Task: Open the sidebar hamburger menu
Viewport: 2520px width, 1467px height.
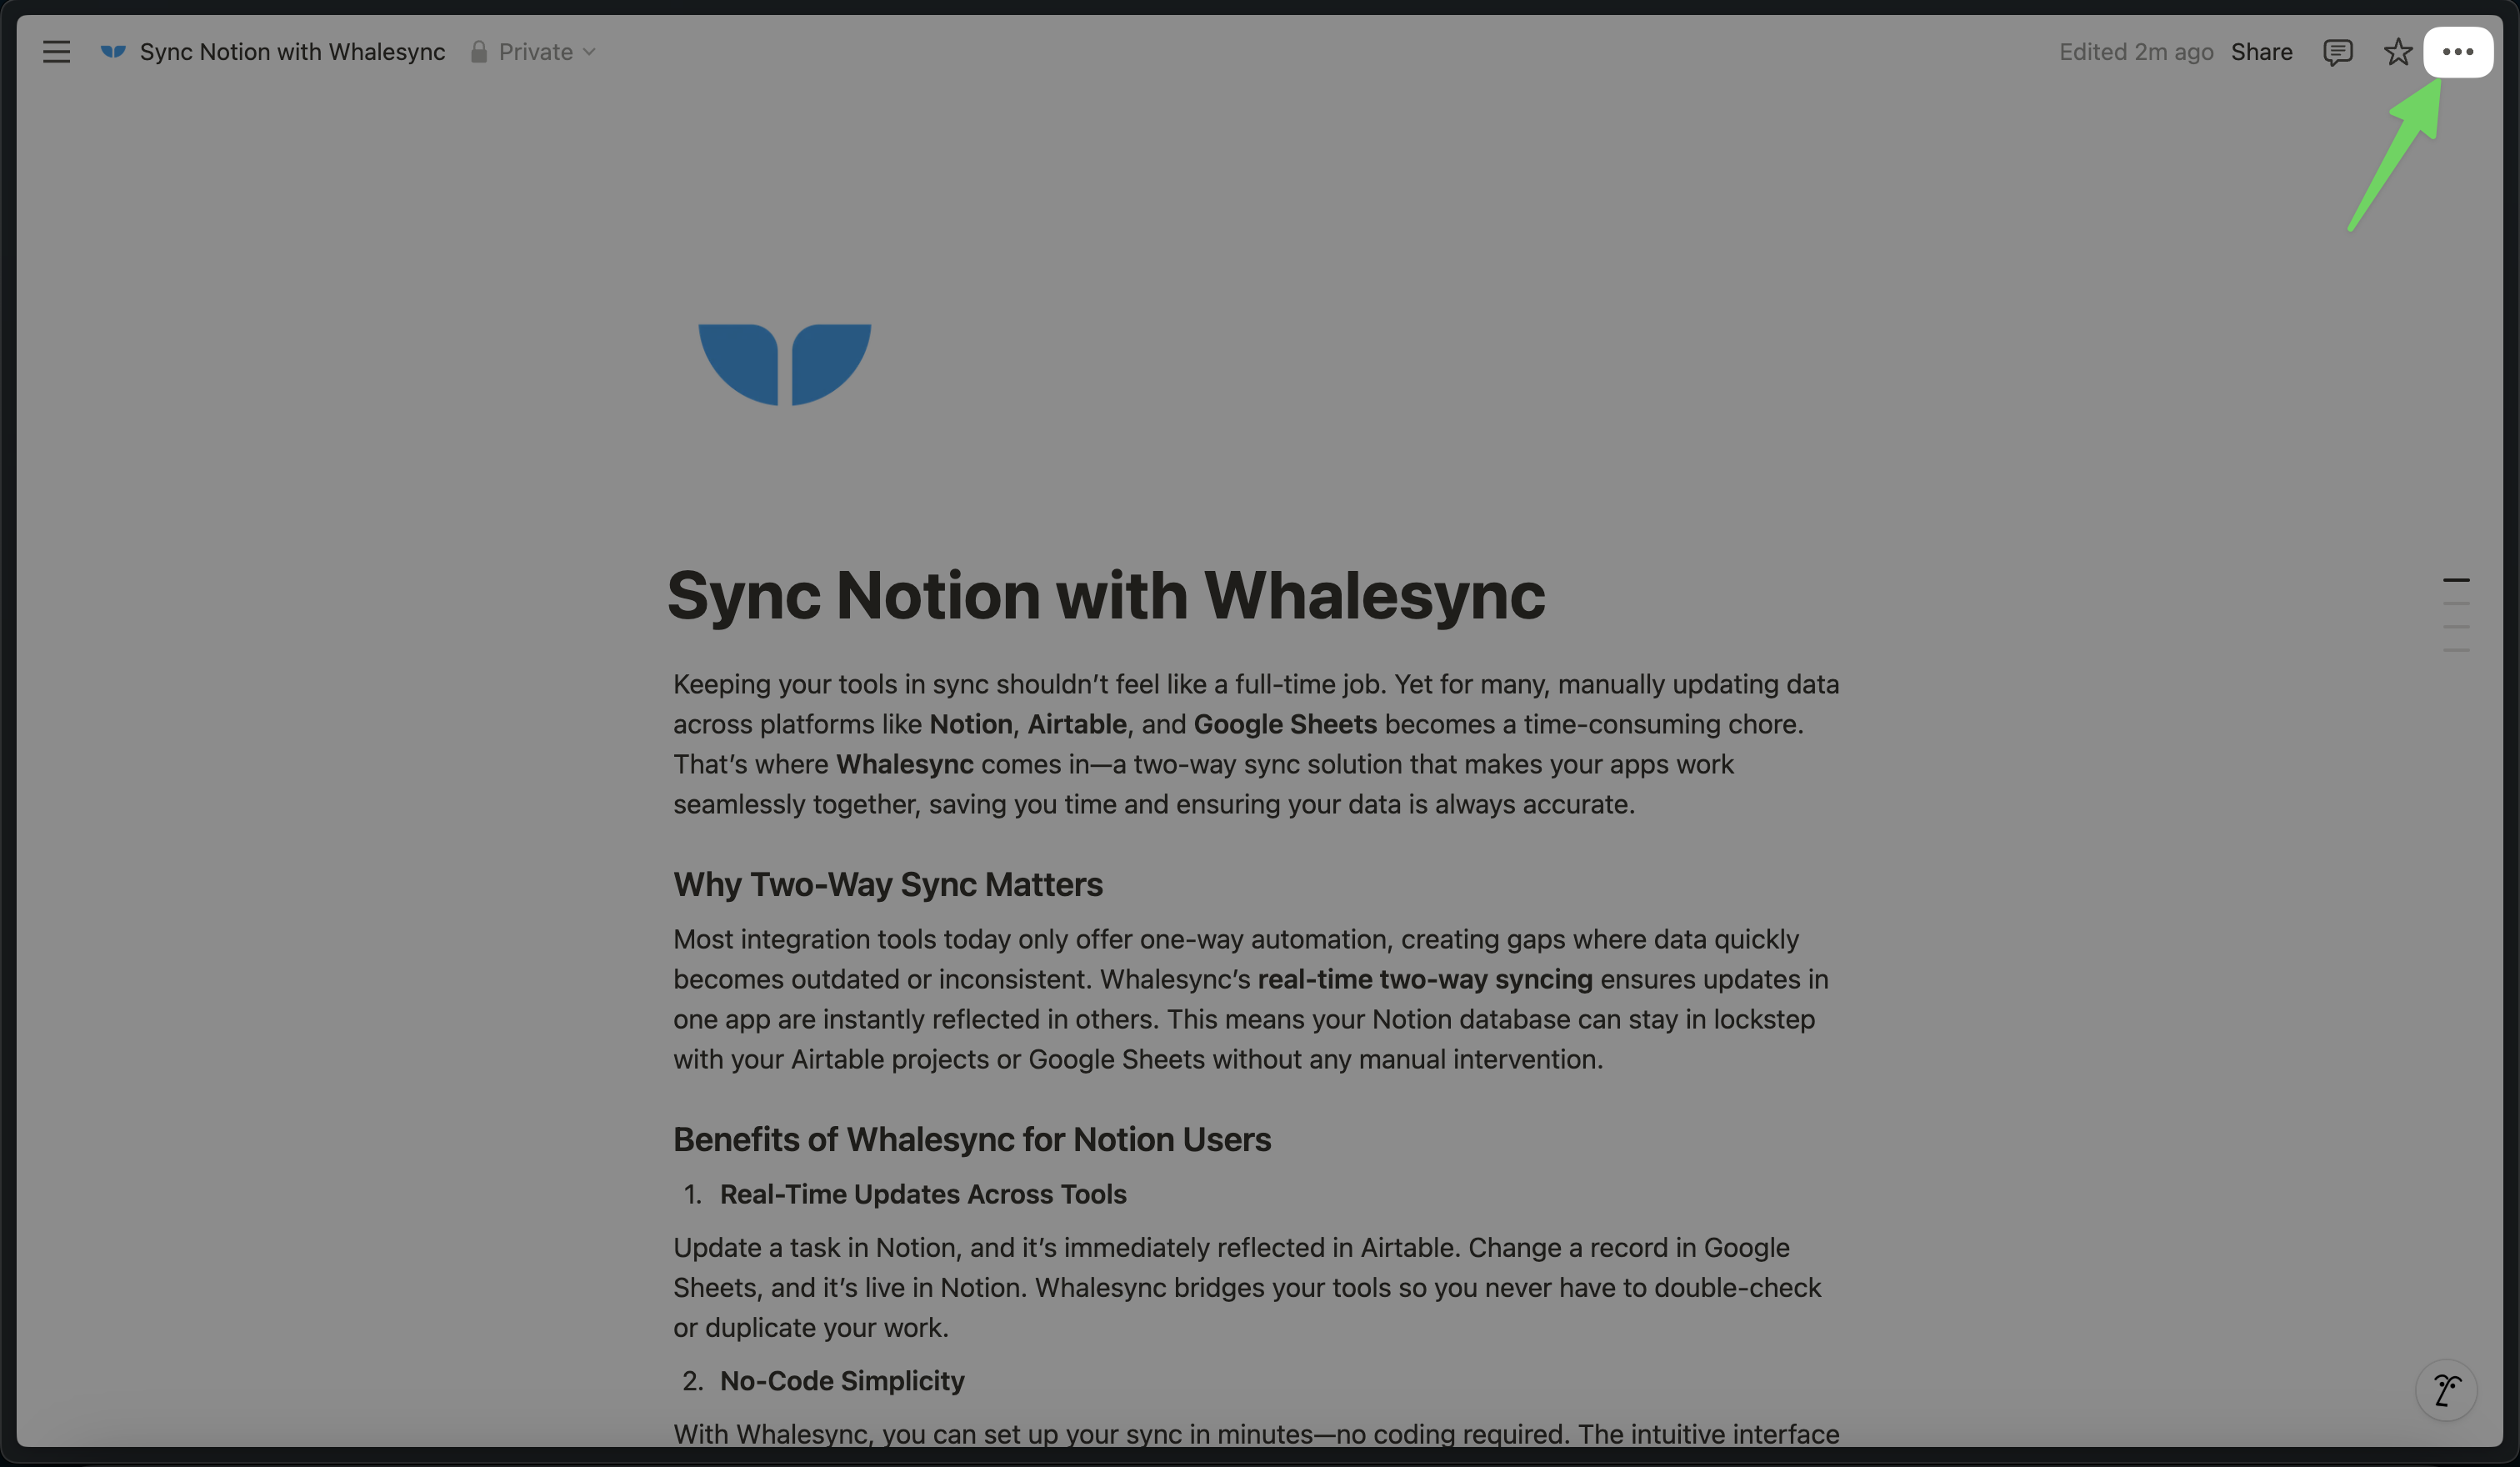Action: 56,52
